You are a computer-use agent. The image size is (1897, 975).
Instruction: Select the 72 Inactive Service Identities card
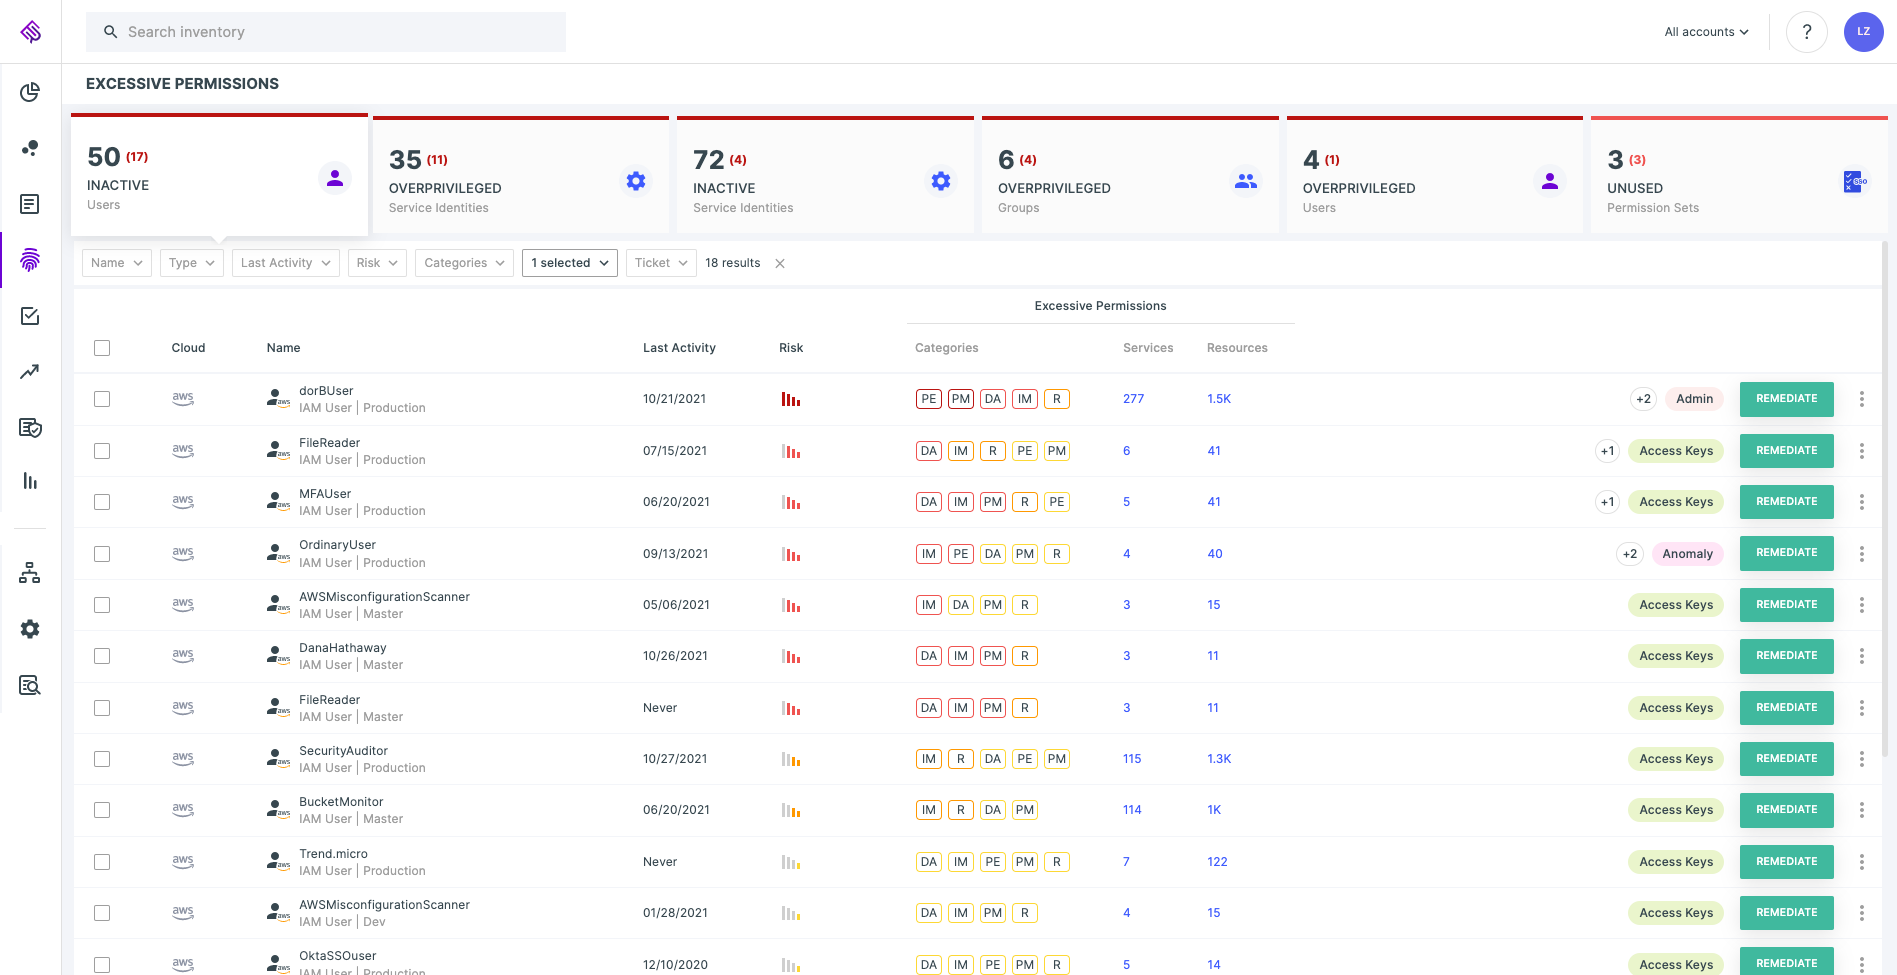click(826, 176)
